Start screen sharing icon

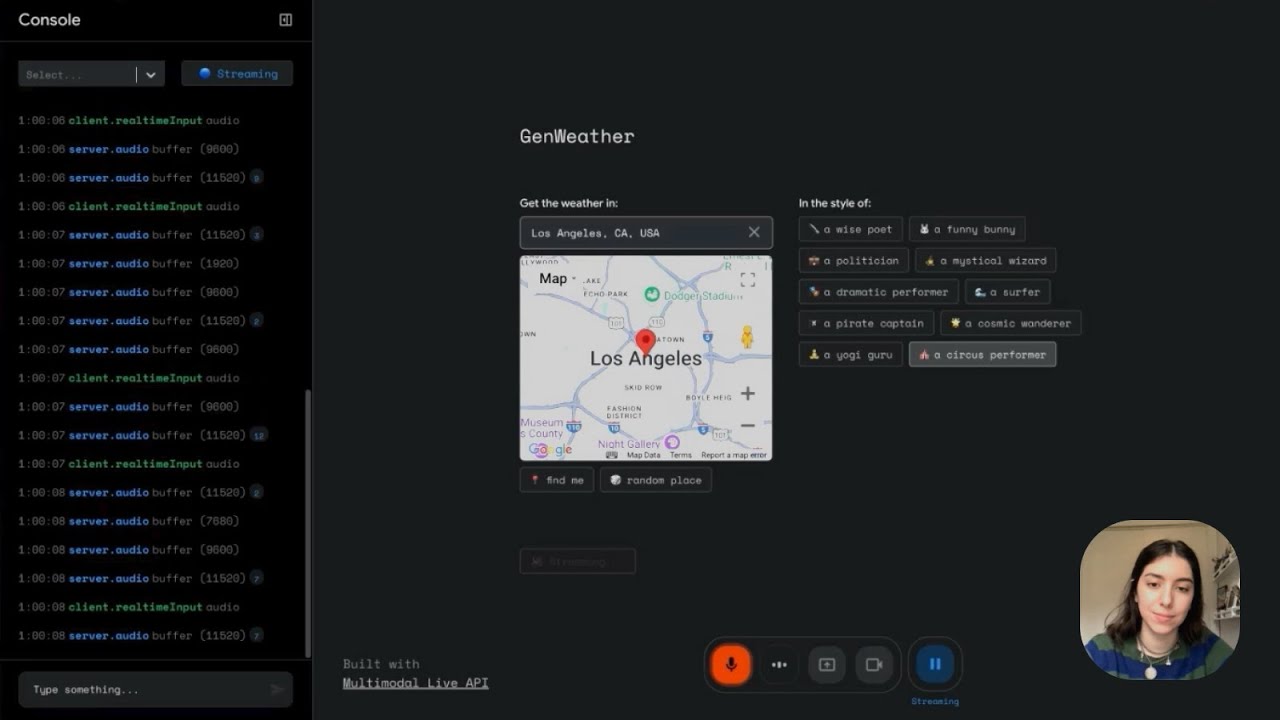pyautogui.click(x=827, y=664)
